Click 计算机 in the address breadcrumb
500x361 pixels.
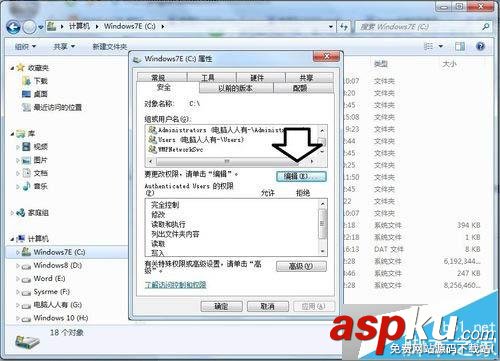79,26
